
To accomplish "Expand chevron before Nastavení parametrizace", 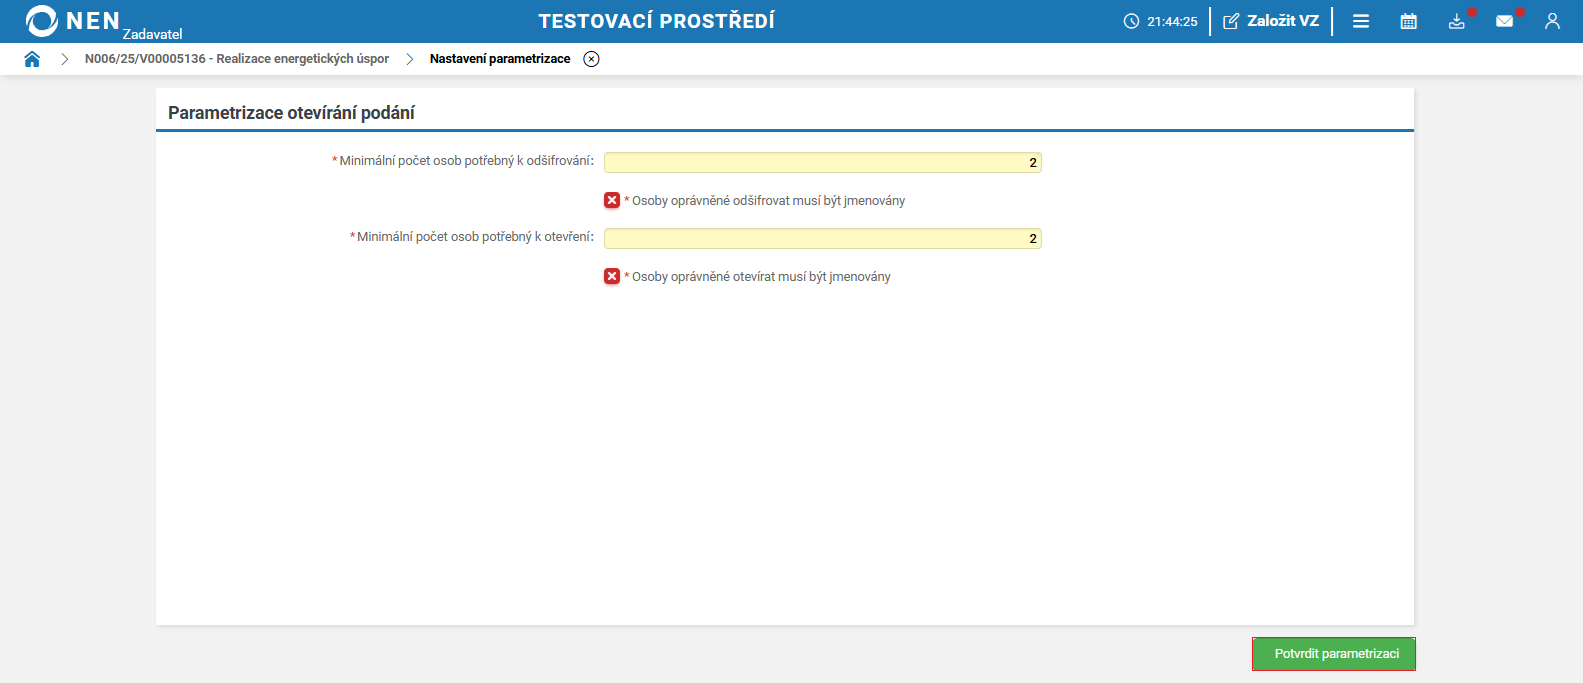I will click(x=410, y=59).
